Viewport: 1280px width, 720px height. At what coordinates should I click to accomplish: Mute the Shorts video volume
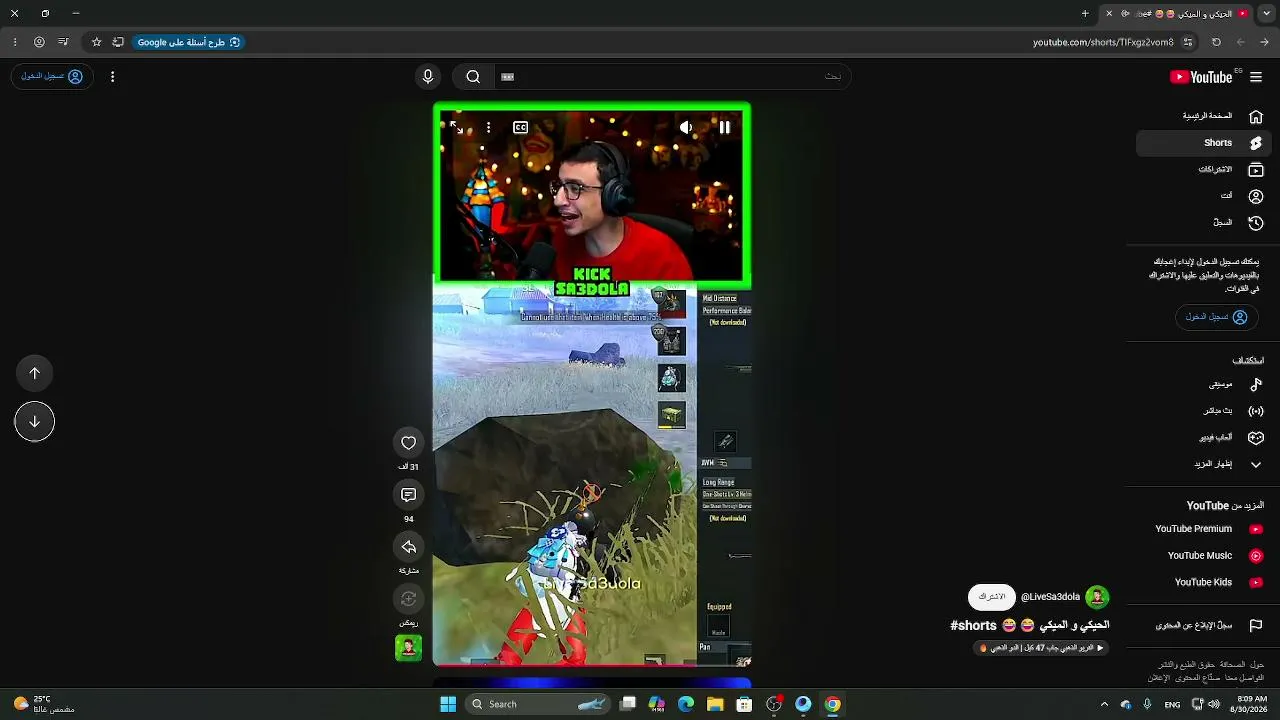point(686,127)
